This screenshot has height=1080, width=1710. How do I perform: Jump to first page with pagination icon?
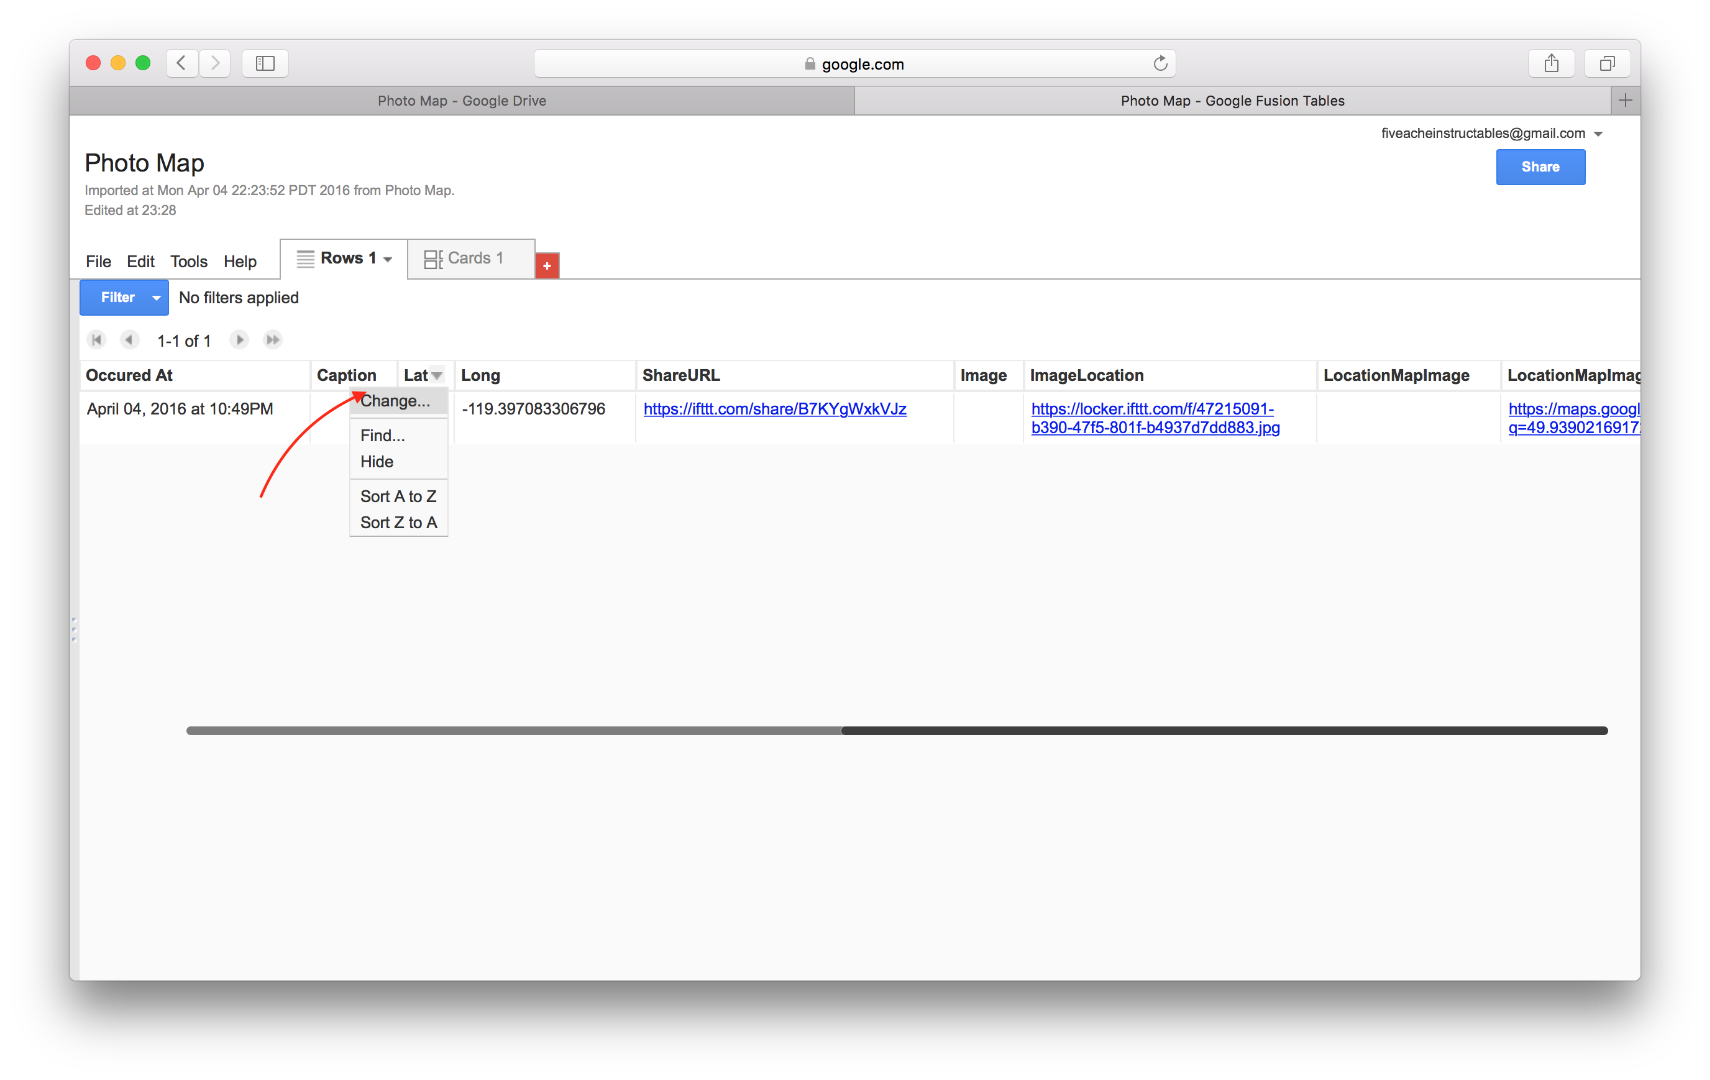[97, 340]
